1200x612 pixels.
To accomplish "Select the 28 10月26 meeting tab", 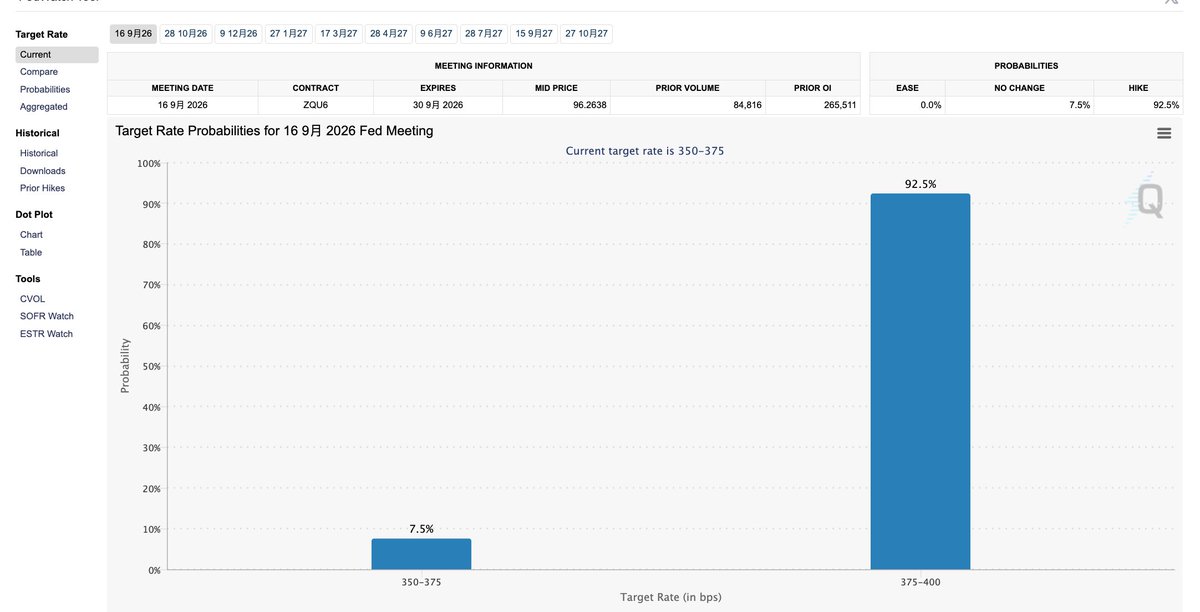I will click(186, 34).
